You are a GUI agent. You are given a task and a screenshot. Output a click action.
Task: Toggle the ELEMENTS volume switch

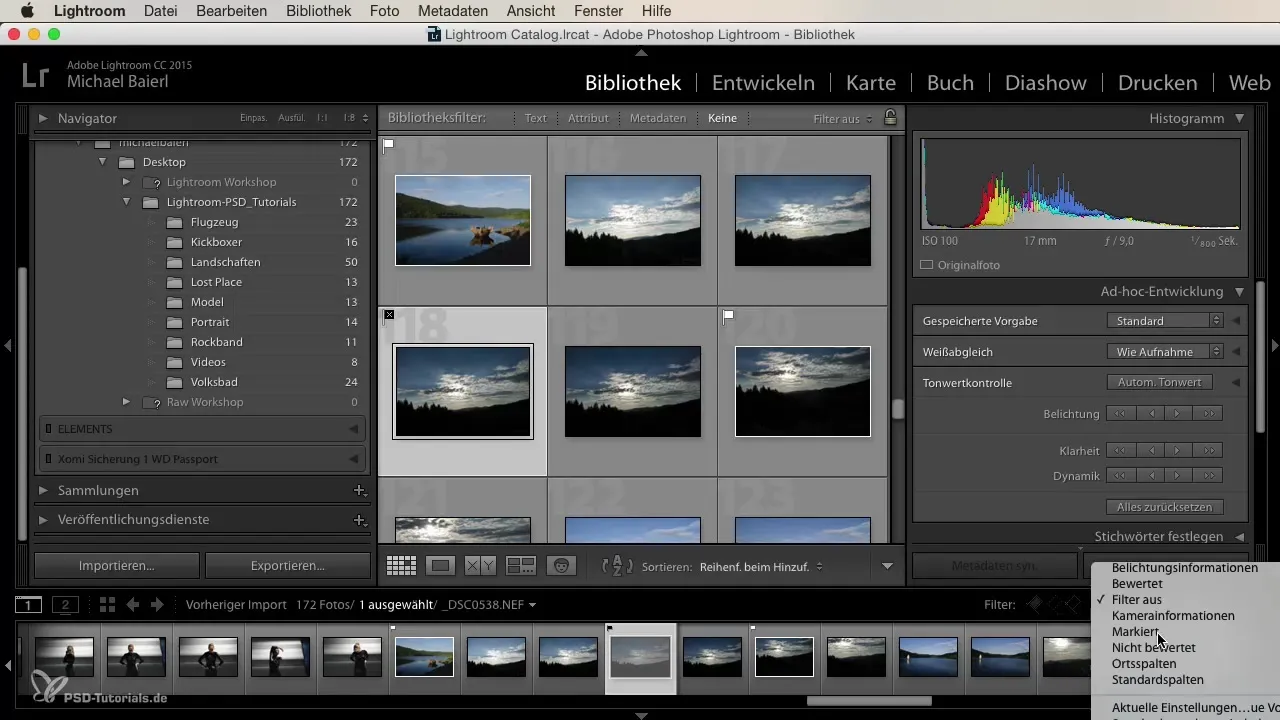pyautogui.click(x=48, y=429)
